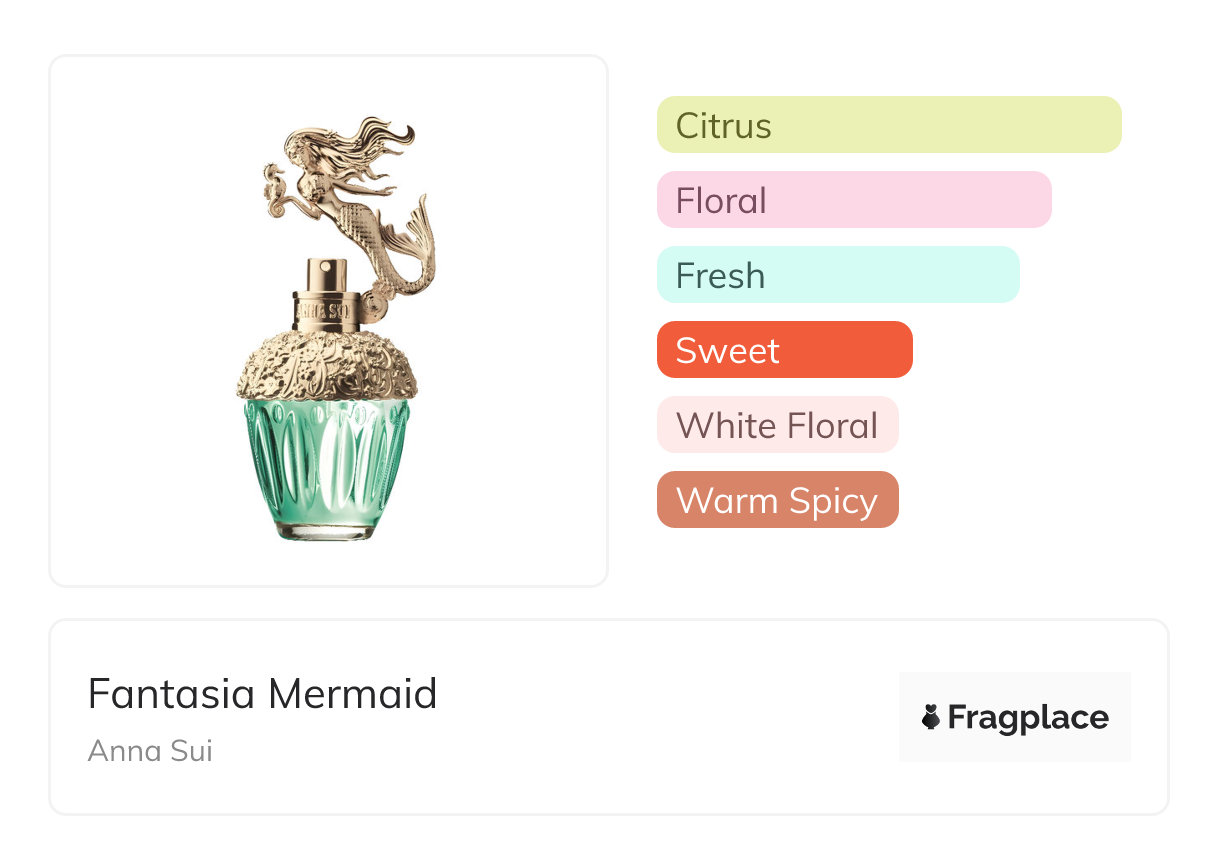1218x864 pixels.
Task: Click the Warm Spicy accord bar
Action: (x=777, y=500)
